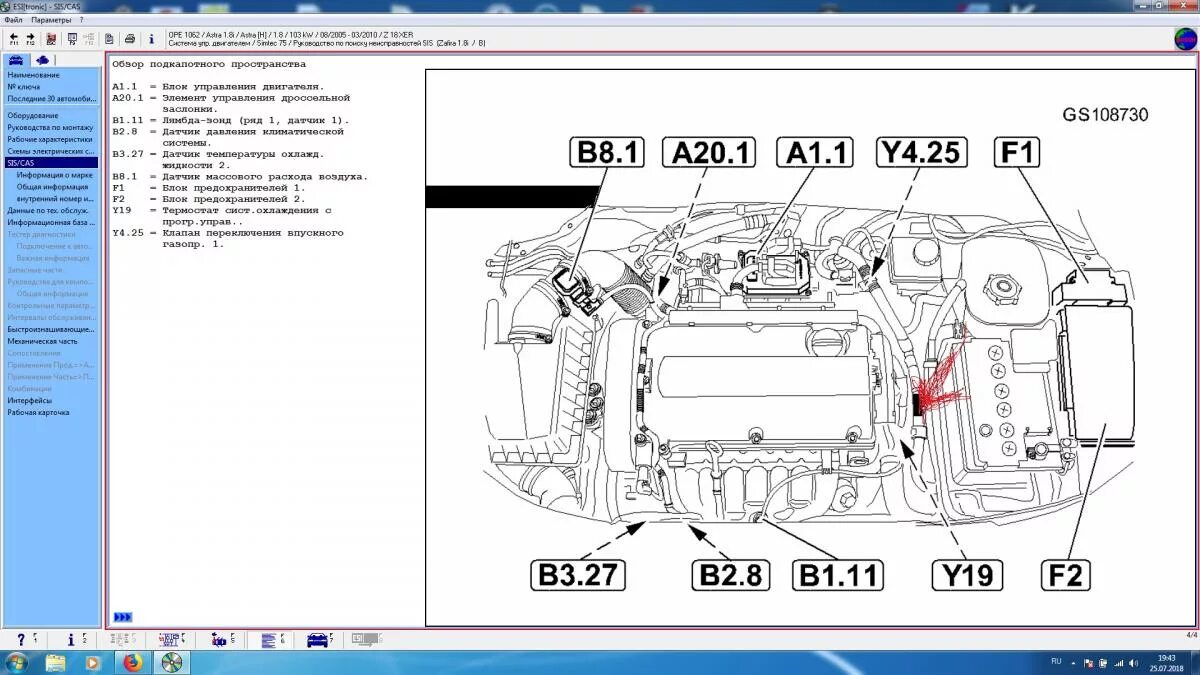Click the blue list lines icon in bottom toolbar
This screenshot has height=675, width=1200.
[x=268, y=639]
